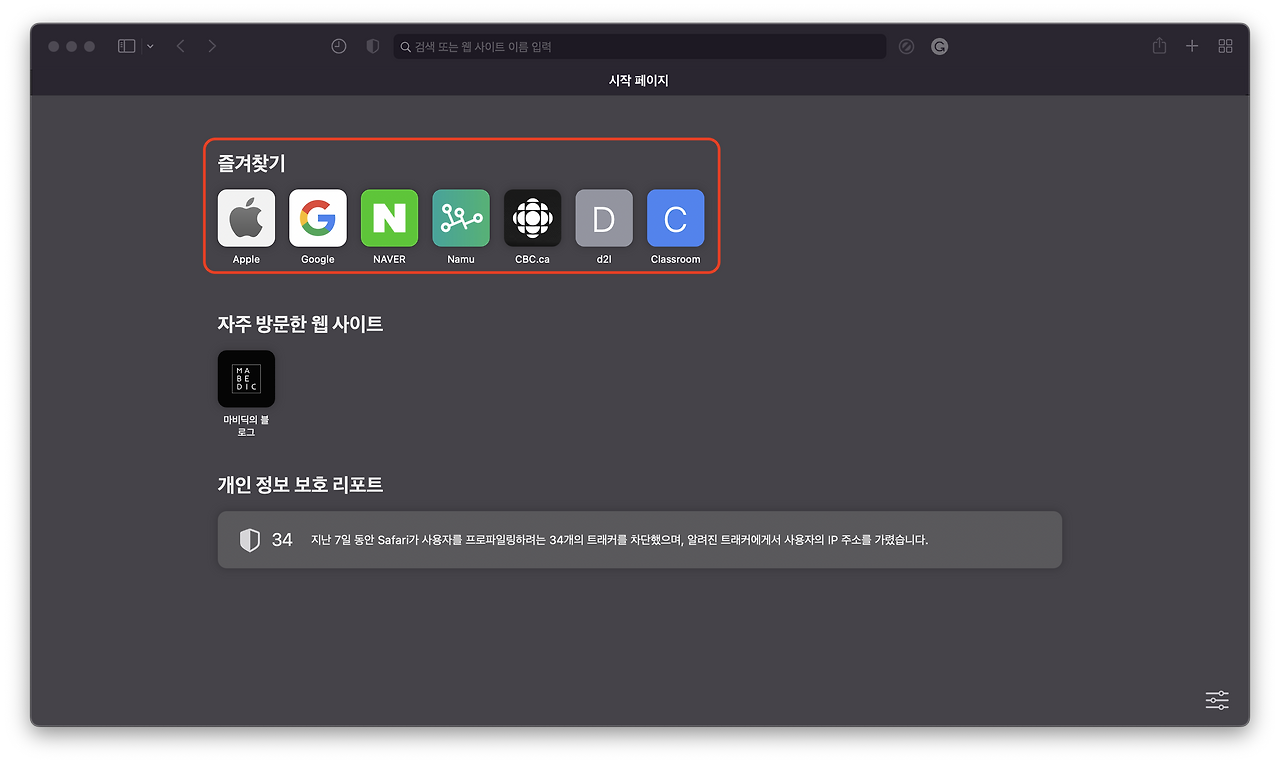Open the content blocker icon near search field
Screen dimensions: 1280x764
pos(907,46)
